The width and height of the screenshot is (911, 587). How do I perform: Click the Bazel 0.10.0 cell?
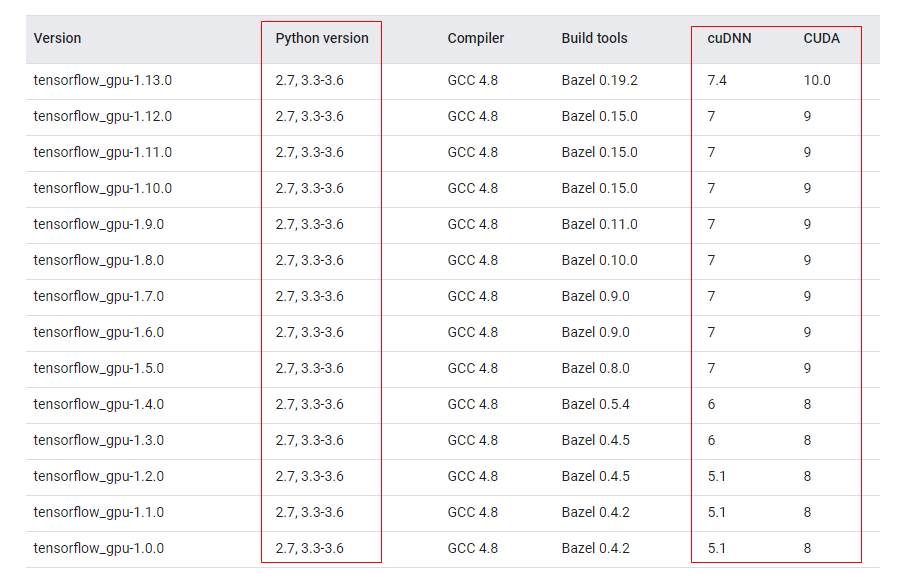(600, 260)
